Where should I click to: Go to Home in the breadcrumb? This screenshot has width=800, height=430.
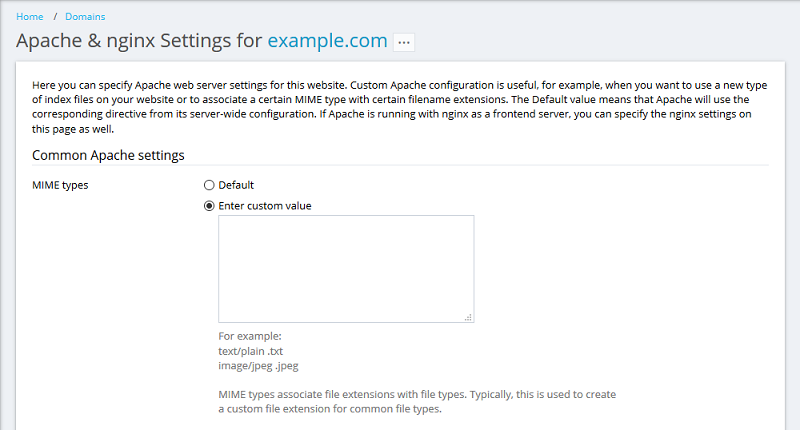pos(30,17)
